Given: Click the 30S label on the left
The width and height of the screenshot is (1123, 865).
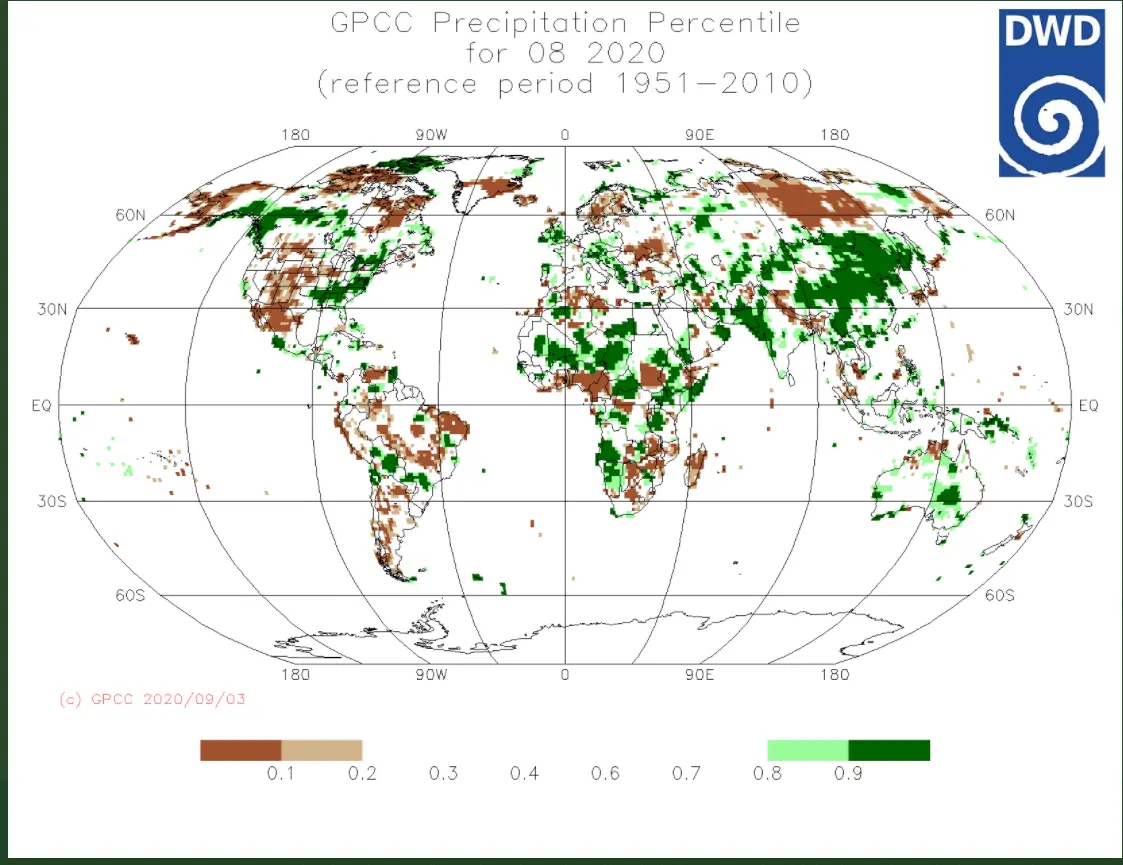Looking at the screenshot, I should (51, 501).
